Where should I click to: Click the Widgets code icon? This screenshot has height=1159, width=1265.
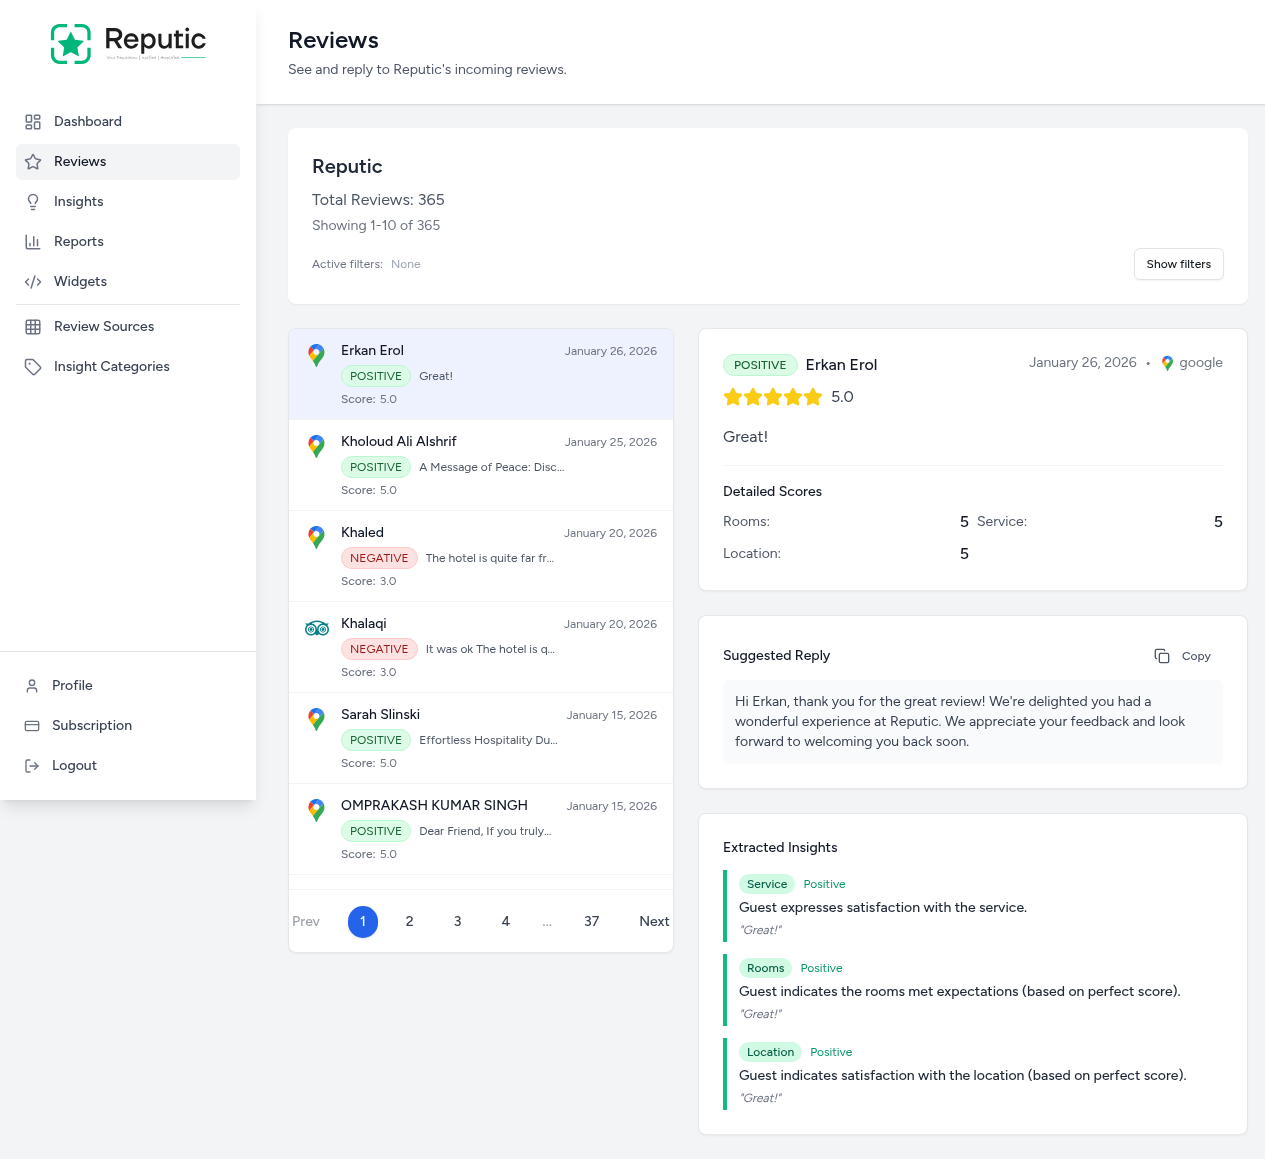[x=33, y=282]
